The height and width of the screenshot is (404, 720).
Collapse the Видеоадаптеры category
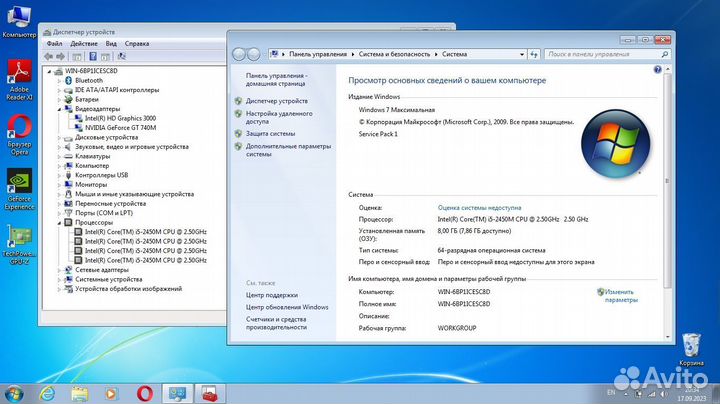[59, 109]
